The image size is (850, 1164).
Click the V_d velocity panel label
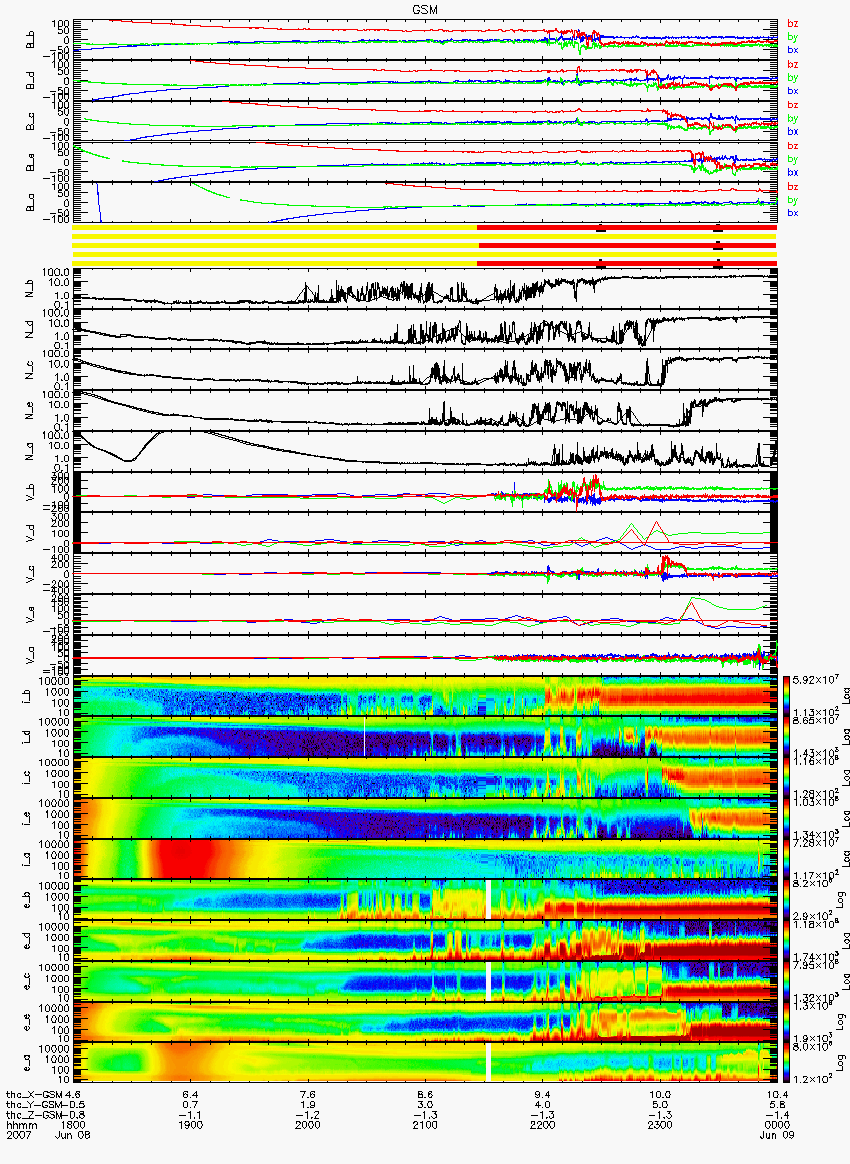[x=30, y=532]
